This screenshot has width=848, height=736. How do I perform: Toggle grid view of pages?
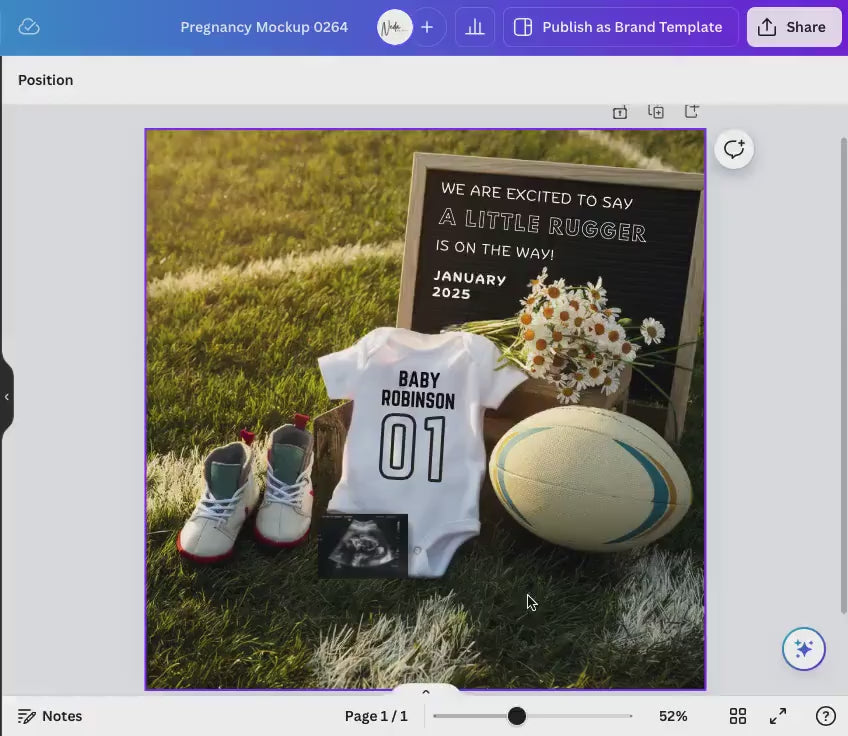[738, 716]
